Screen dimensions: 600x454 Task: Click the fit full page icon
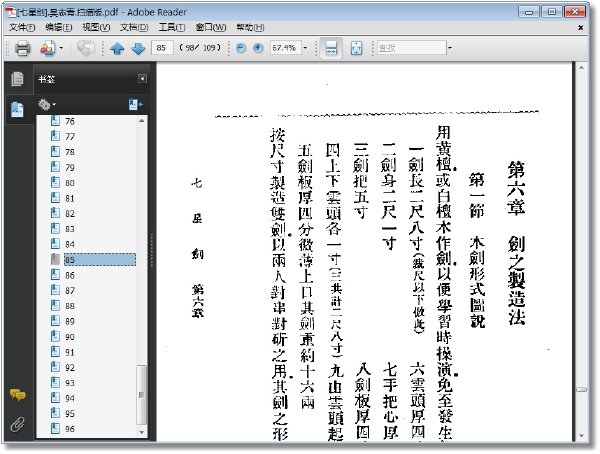(x=356, y=48)
